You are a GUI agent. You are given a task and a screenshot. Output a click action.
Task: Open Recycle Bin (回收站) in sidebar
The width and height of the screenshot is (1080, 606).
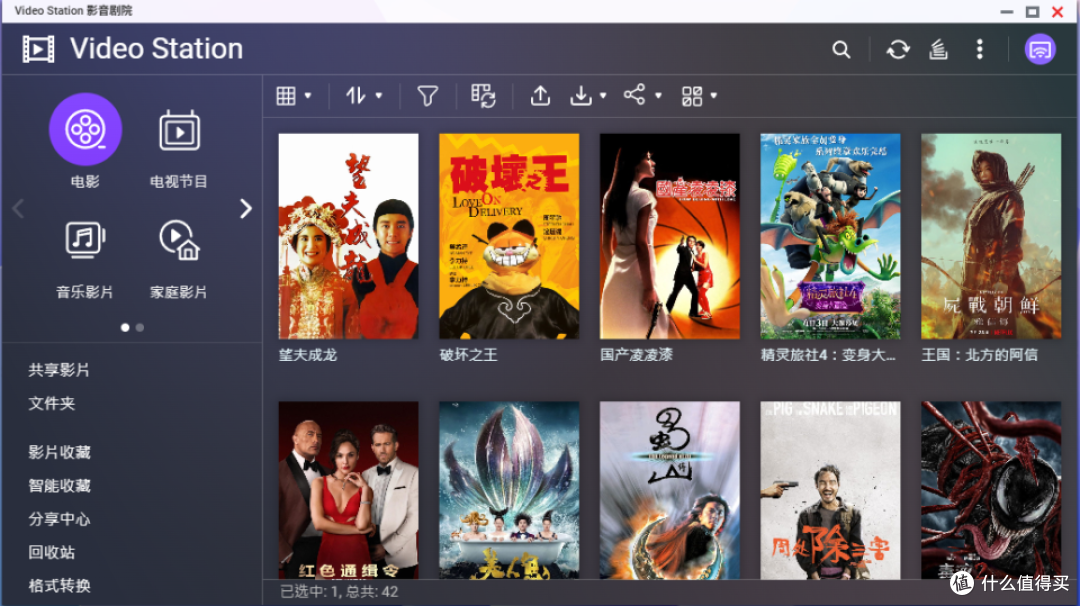point(52,552)
